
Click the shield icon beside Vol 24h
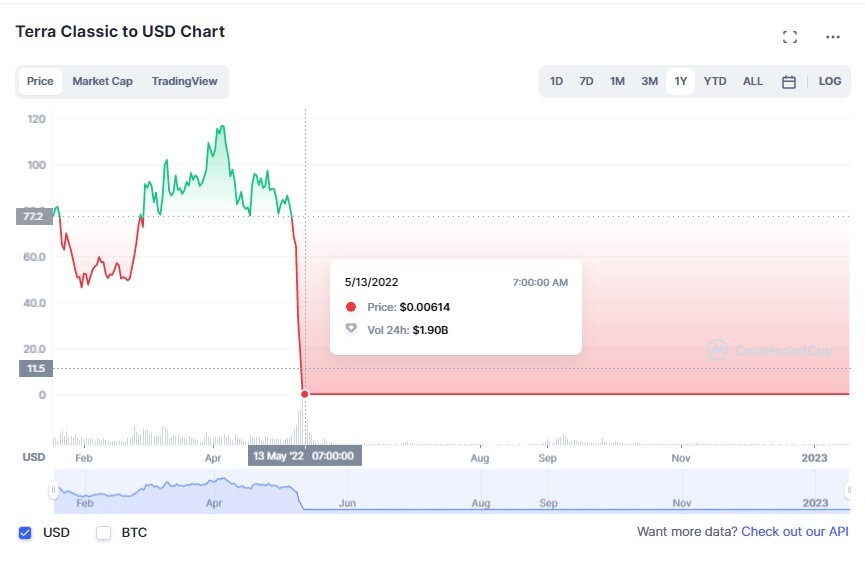pos(351,329)
